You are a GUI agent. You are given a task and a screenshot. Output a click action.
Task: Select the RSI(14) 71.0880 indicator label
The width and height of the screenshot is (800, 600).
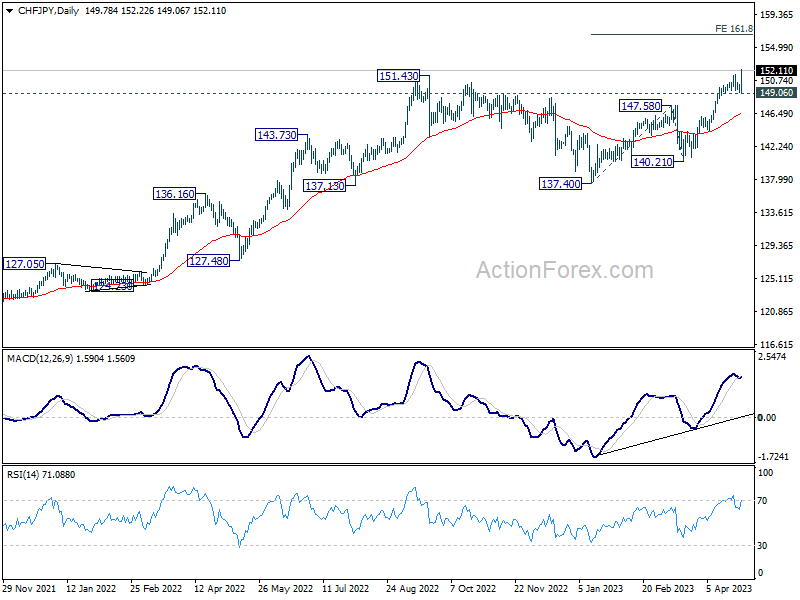[x=41, y=474]
